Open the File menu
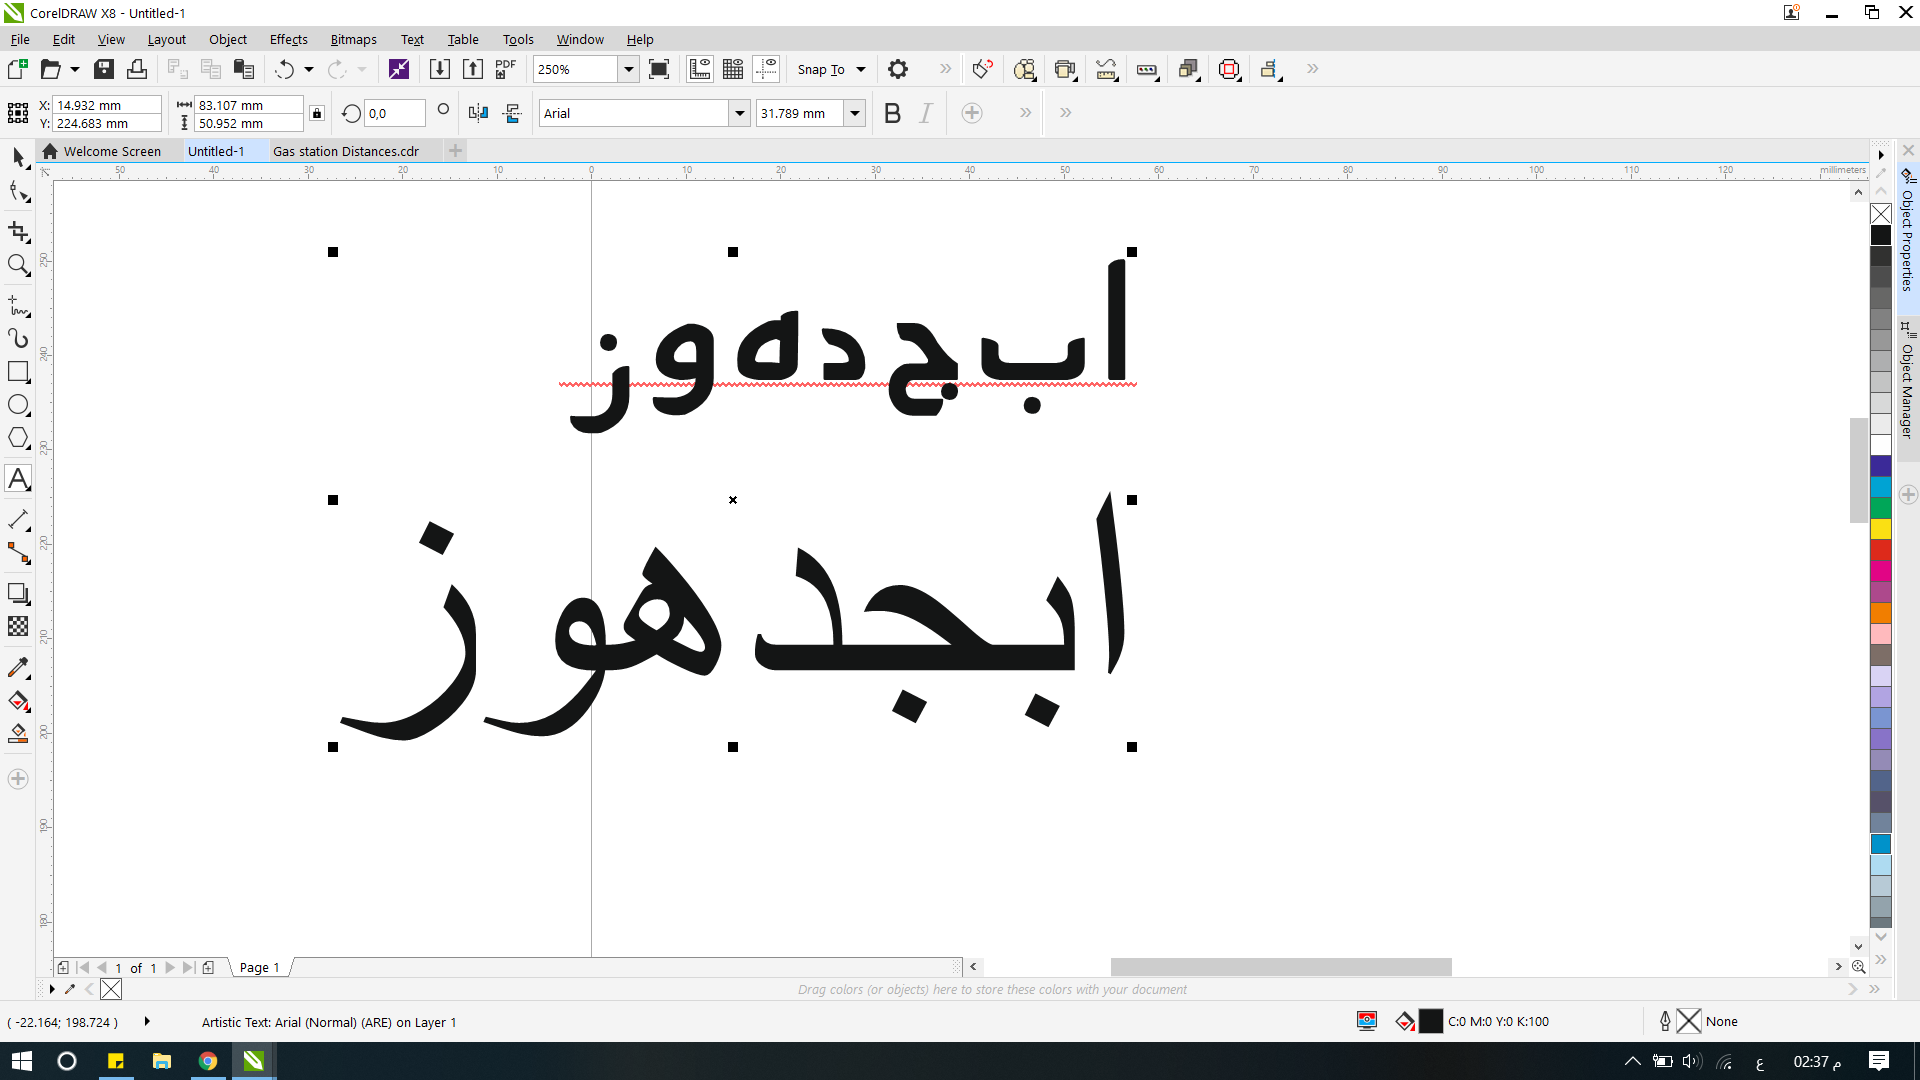This screenshot has height=1080, width=1920. (x=20, y=39)
